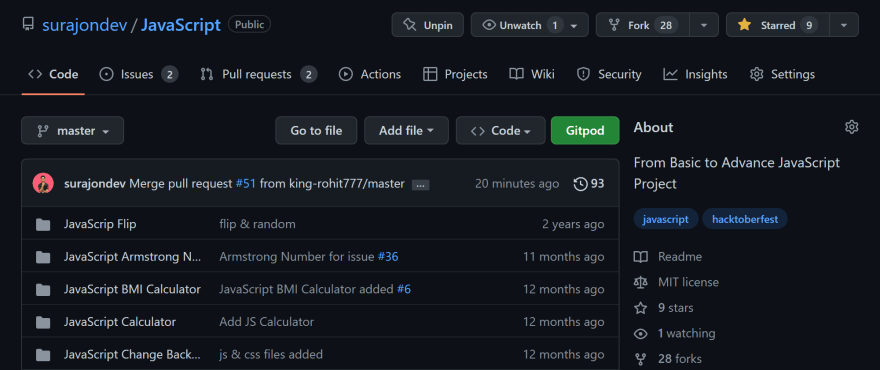
Task: Click the 2 years ago timestamp
Action: pyautogui.click(x=573, y=224)
